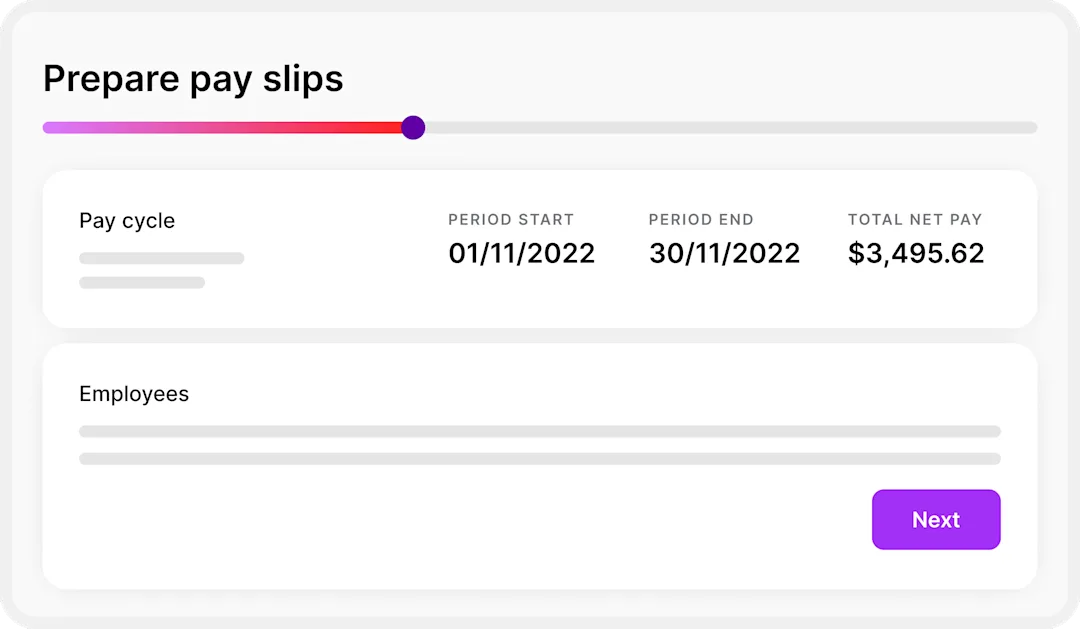Open the Employees section heading
The height and width of the screenshot is (629, 1080).
click(x=134, y=394)
